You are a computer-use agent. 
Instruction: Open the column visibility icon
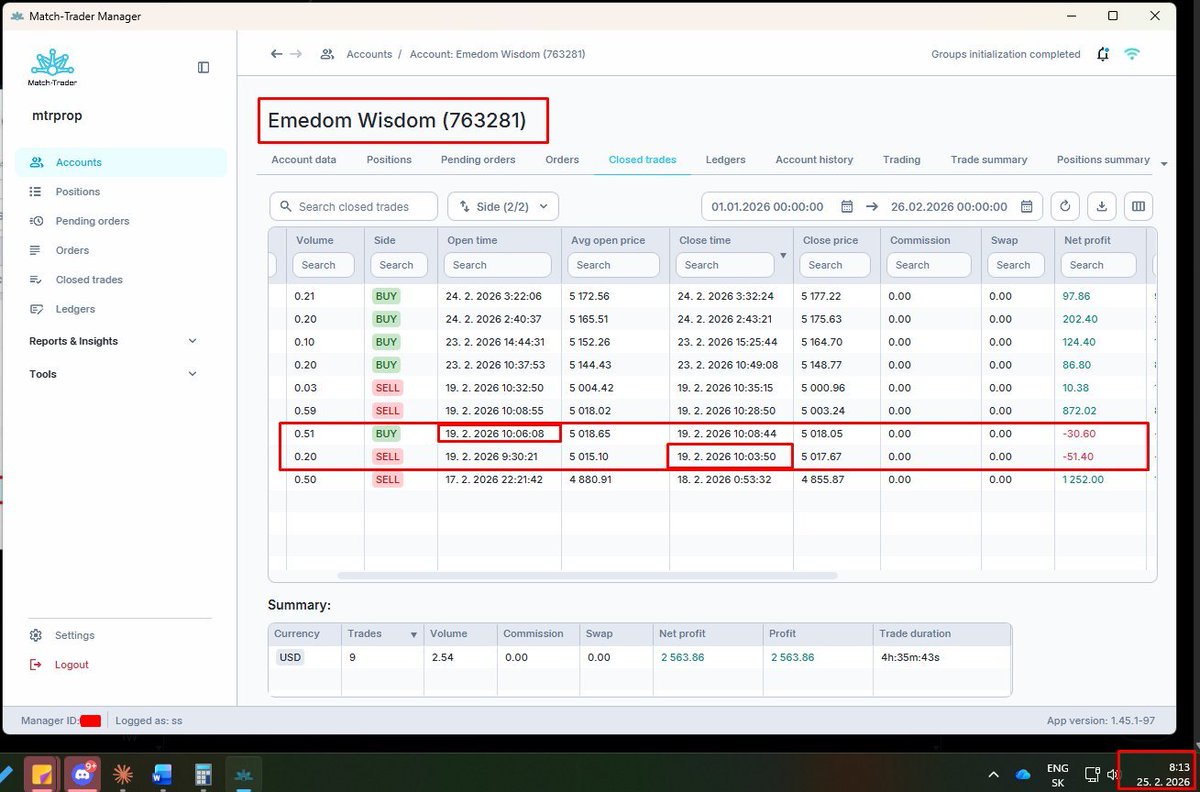click(x=1138, y=206)
